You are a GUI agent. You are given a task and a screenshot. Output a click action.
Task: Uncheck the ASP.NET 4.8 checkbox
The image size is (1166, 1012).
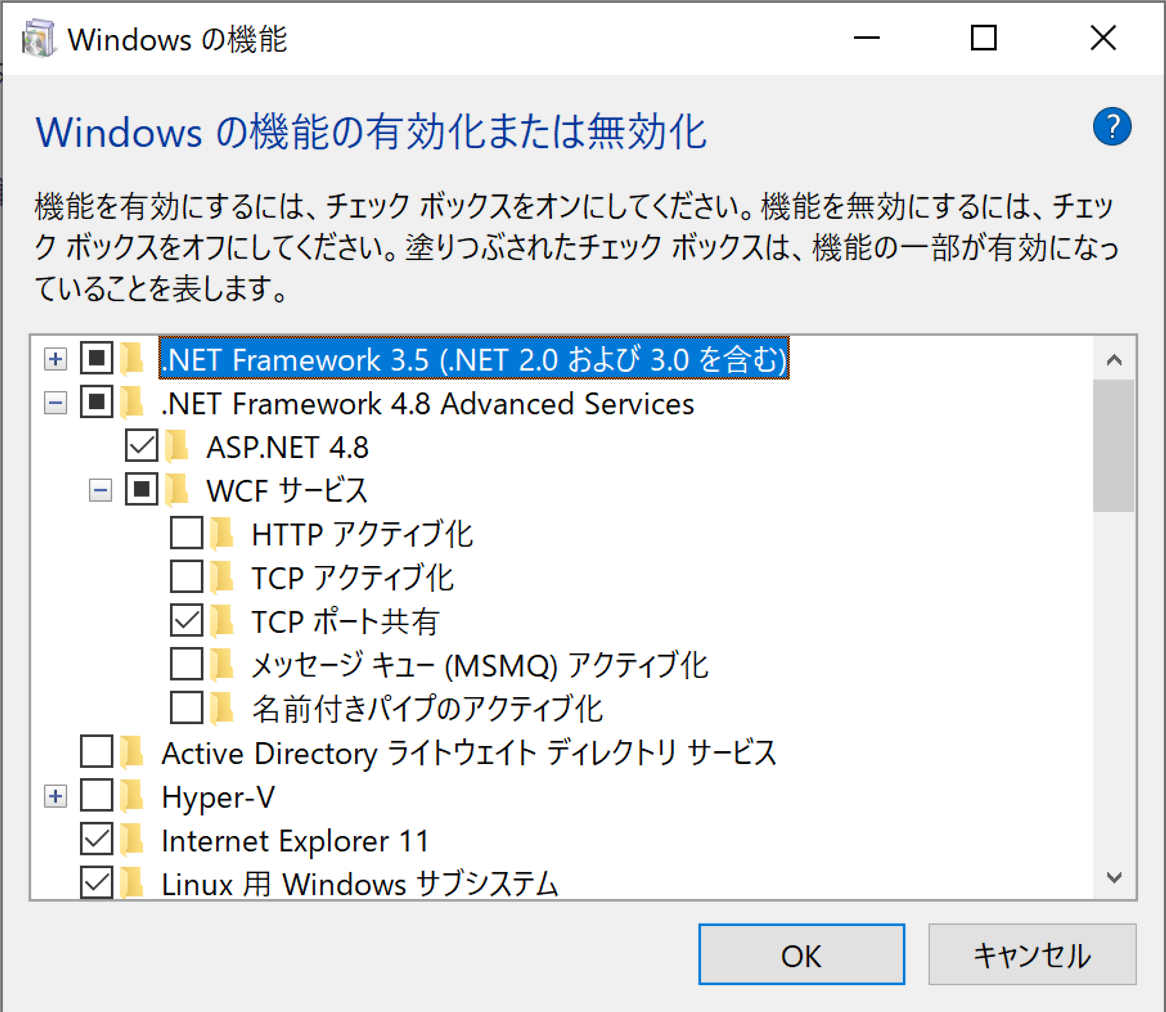141,446
